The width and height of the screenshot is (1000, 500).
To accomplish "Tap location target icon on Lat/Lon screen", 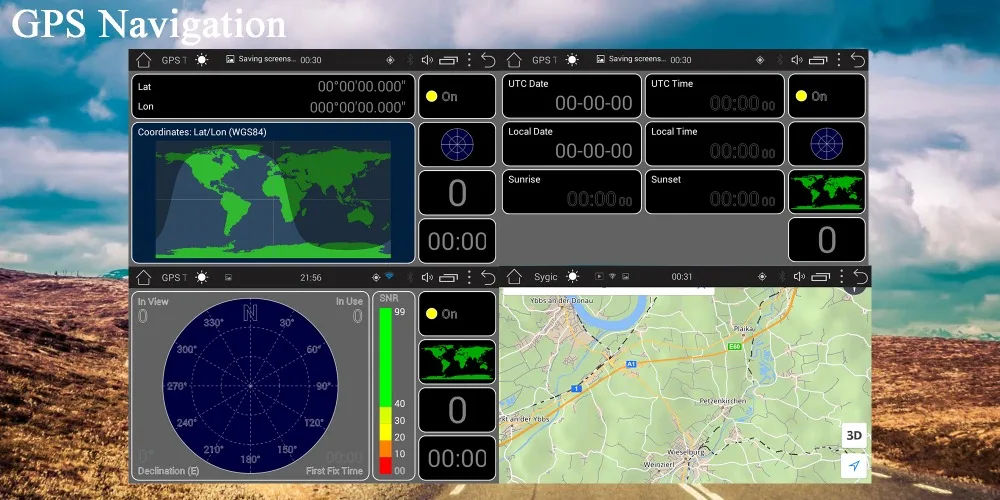I will (390, 60).
